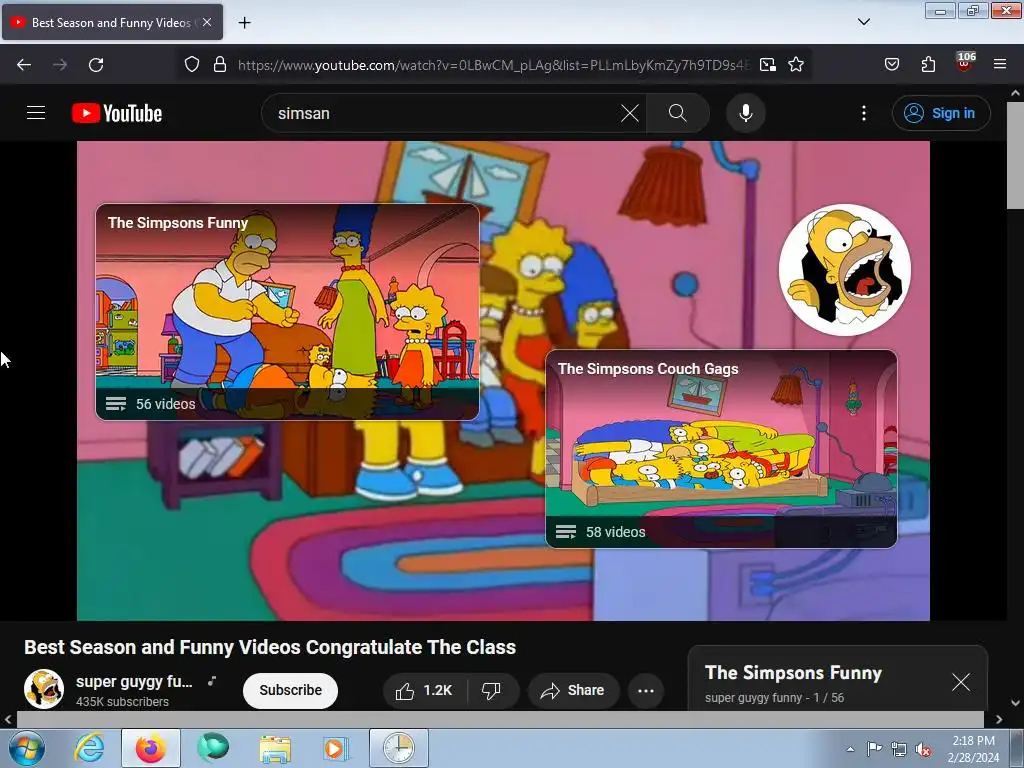Share the video
Viewport: 1024px width, 768px height.
(x=573, y=690)
